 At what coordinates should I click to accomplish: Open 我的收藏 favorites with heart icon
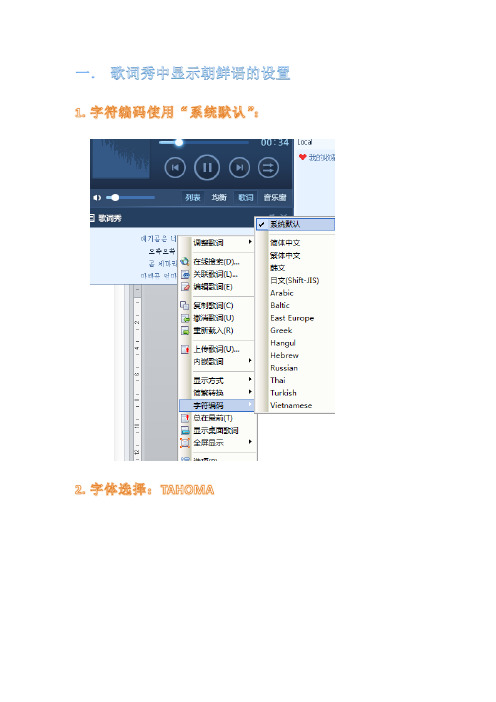click(317, 157)
